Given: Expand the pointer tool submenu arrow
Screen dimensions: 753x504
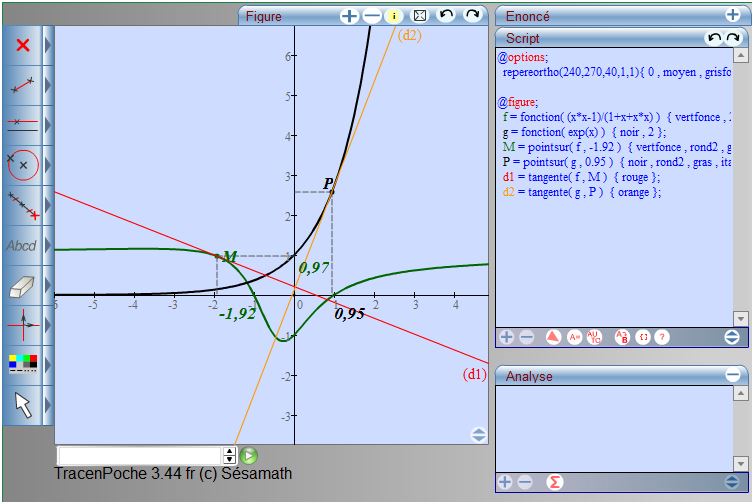Looking at the screenshot, I should 48,405.
